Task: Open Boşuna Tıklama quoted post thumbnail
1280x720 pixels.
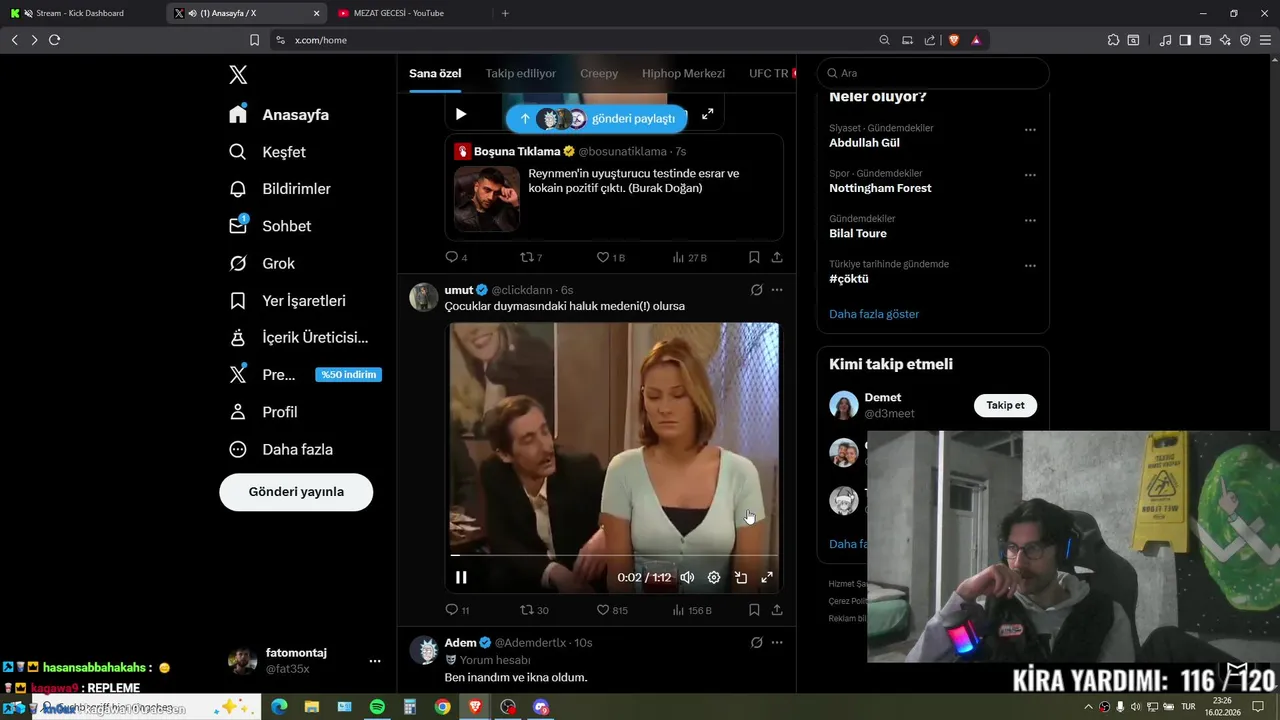Action: [x=487, y=199]
